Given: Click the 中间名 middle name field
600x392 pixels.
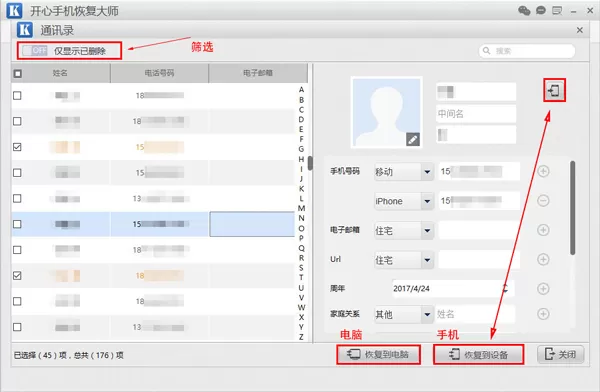Looking at the screenshot, I should (x=476, y=114).
